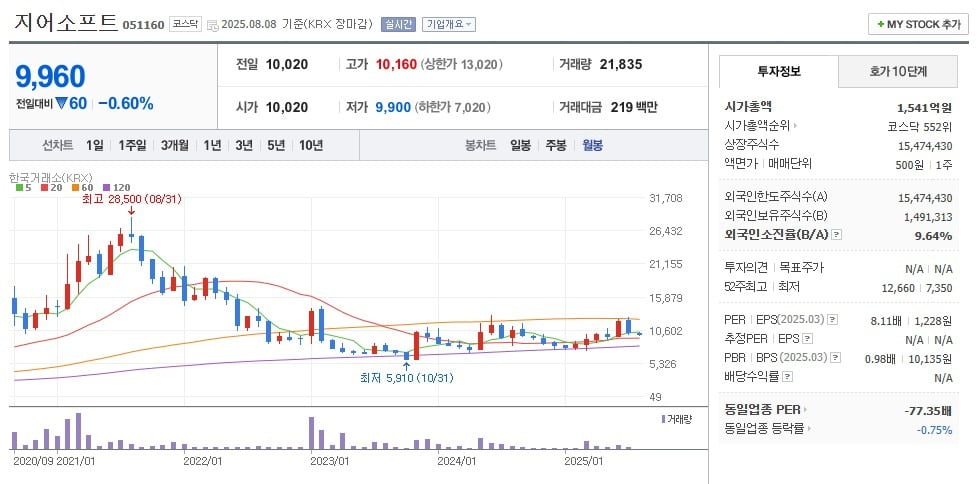Click the 외국인보유주식수 value 1,491,313

pyautogui.click(x=928, y=216)
